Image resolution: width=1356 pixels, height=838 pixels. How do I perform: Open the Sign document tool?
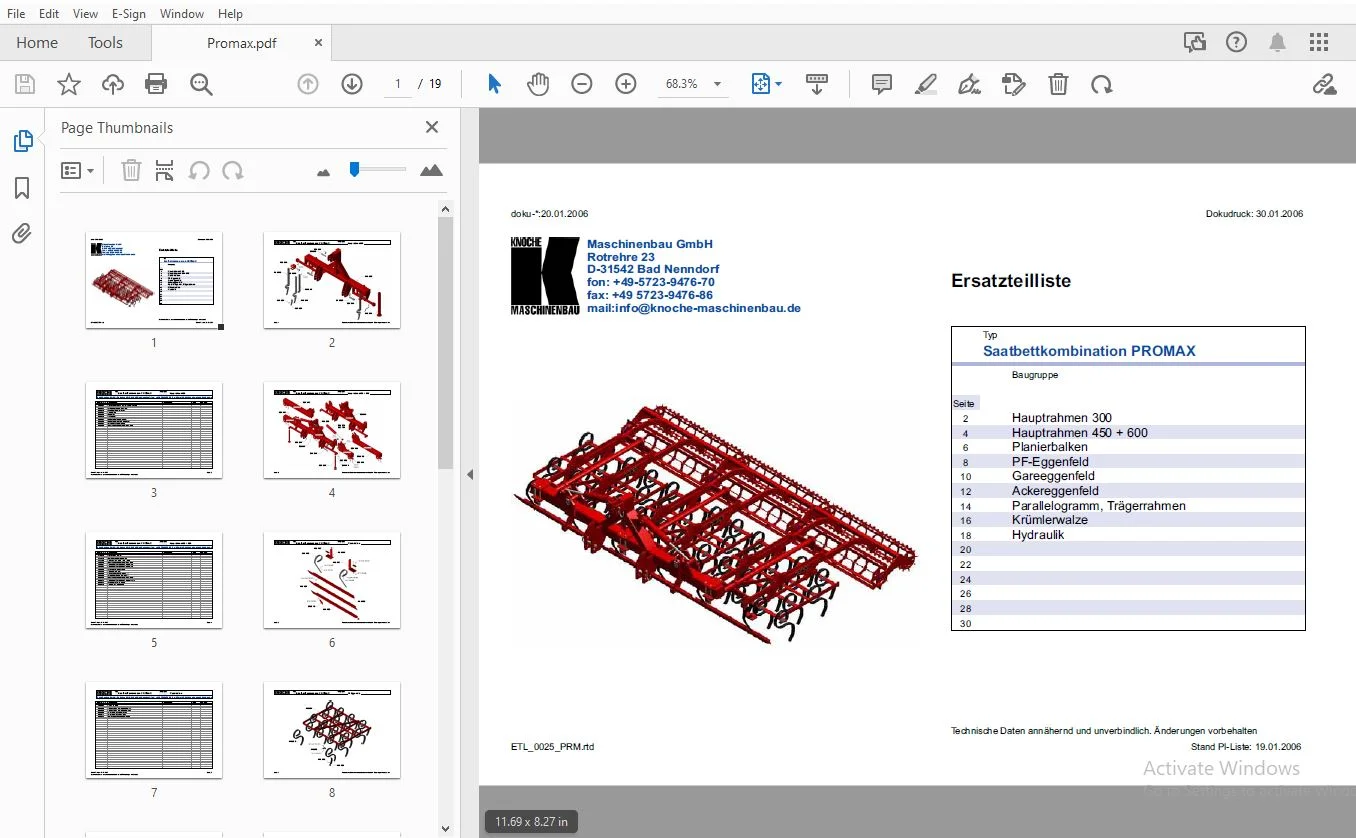(969, 84)
